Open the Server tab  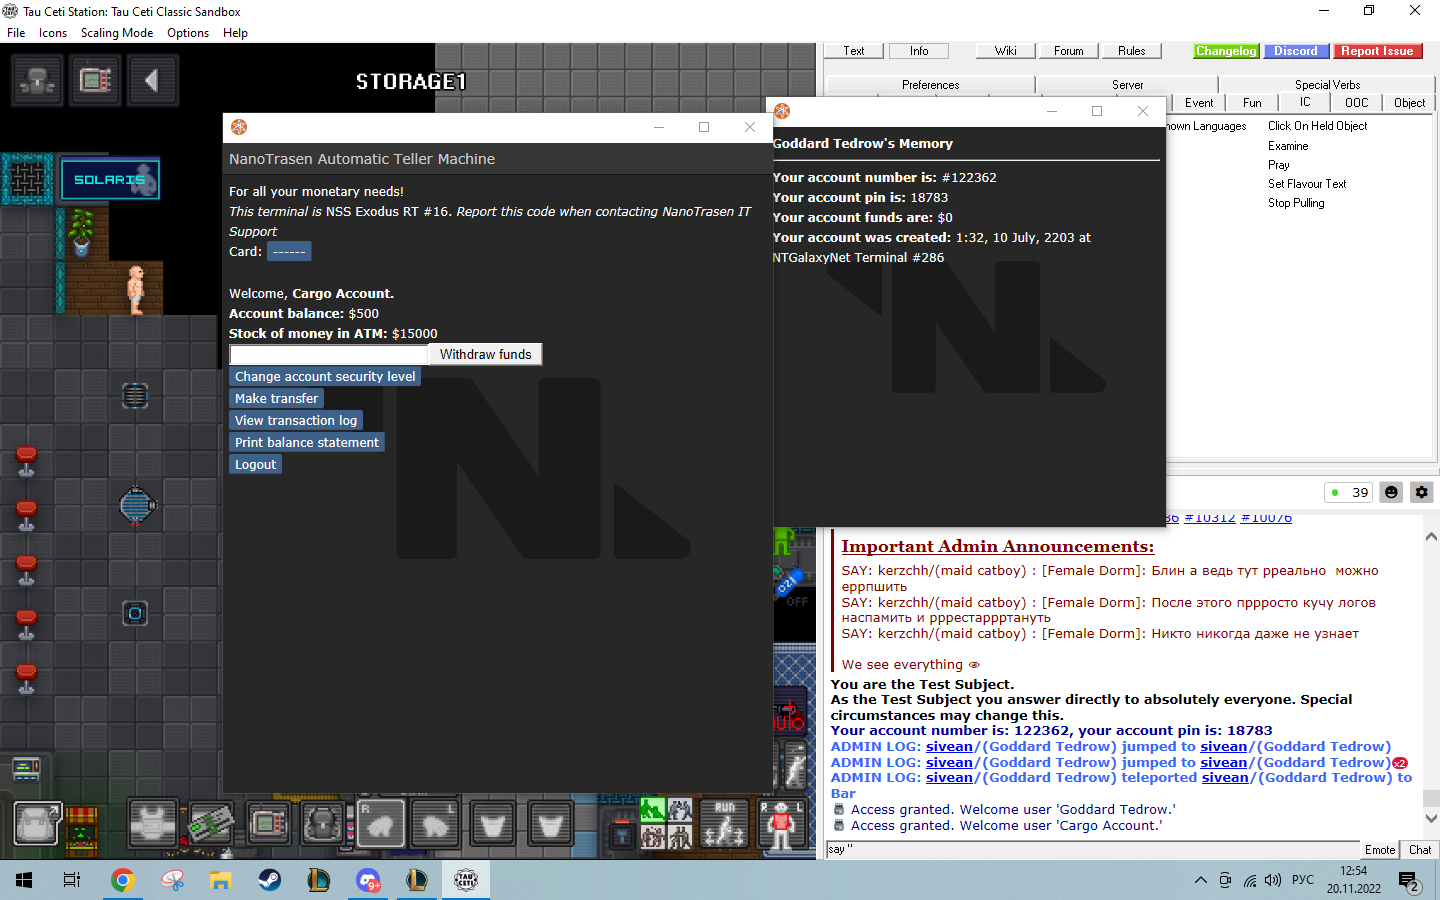tap(1127, 85)
